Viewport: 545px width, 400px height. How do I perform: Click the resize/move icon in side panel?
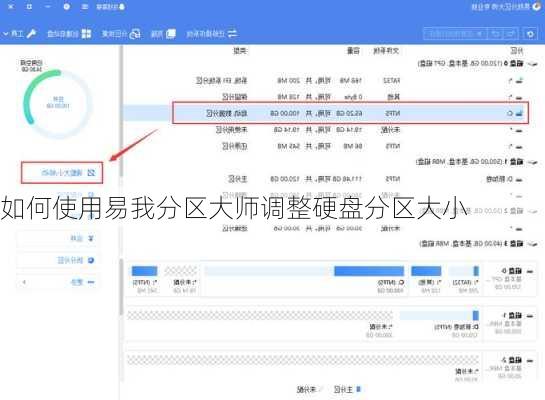pyautogui.click(x=91, y=172)
